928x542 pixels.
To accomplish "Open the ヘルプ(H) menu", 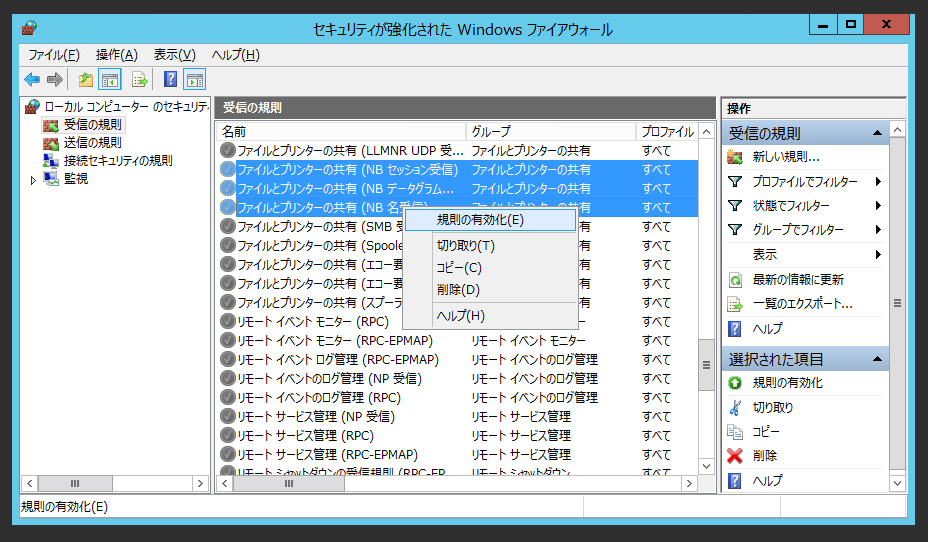I will coord(236,55).
